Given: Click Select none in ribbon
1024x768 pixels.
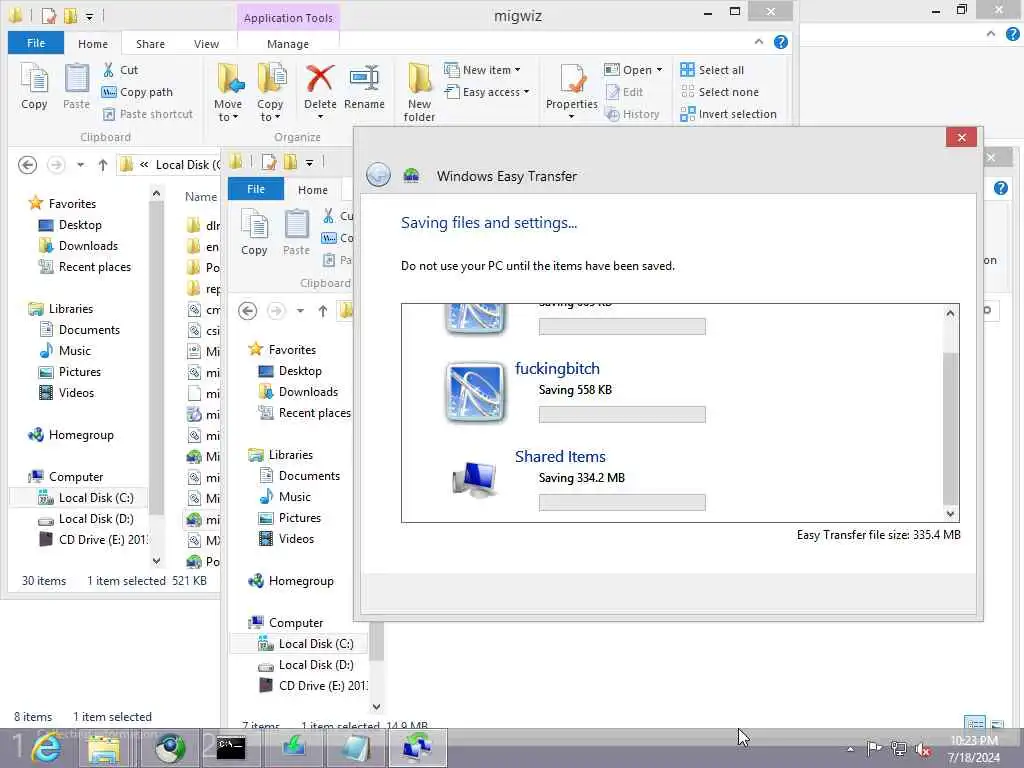Looking at the screenshot, I should (720, 92).
